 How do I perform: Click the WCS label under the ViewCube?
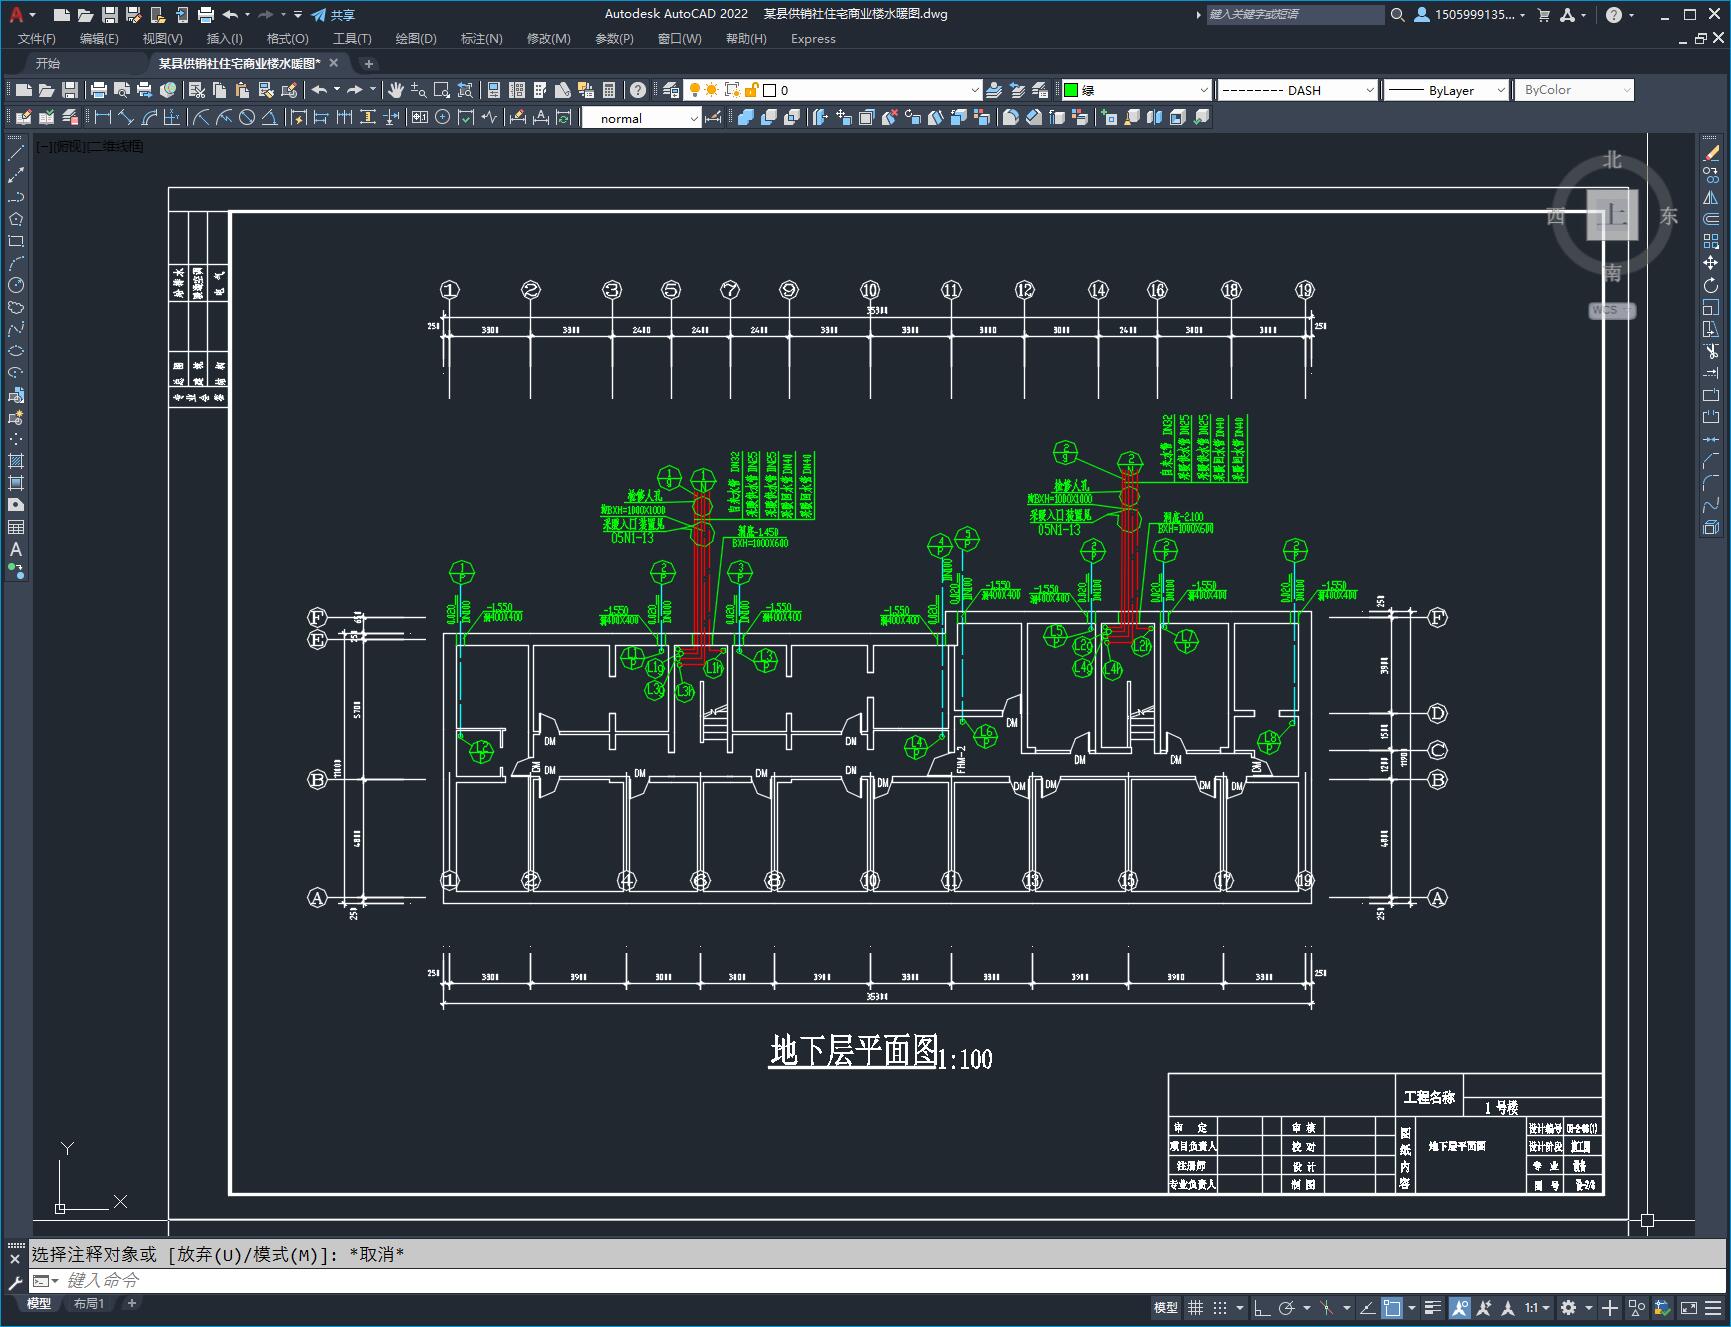1610,310
